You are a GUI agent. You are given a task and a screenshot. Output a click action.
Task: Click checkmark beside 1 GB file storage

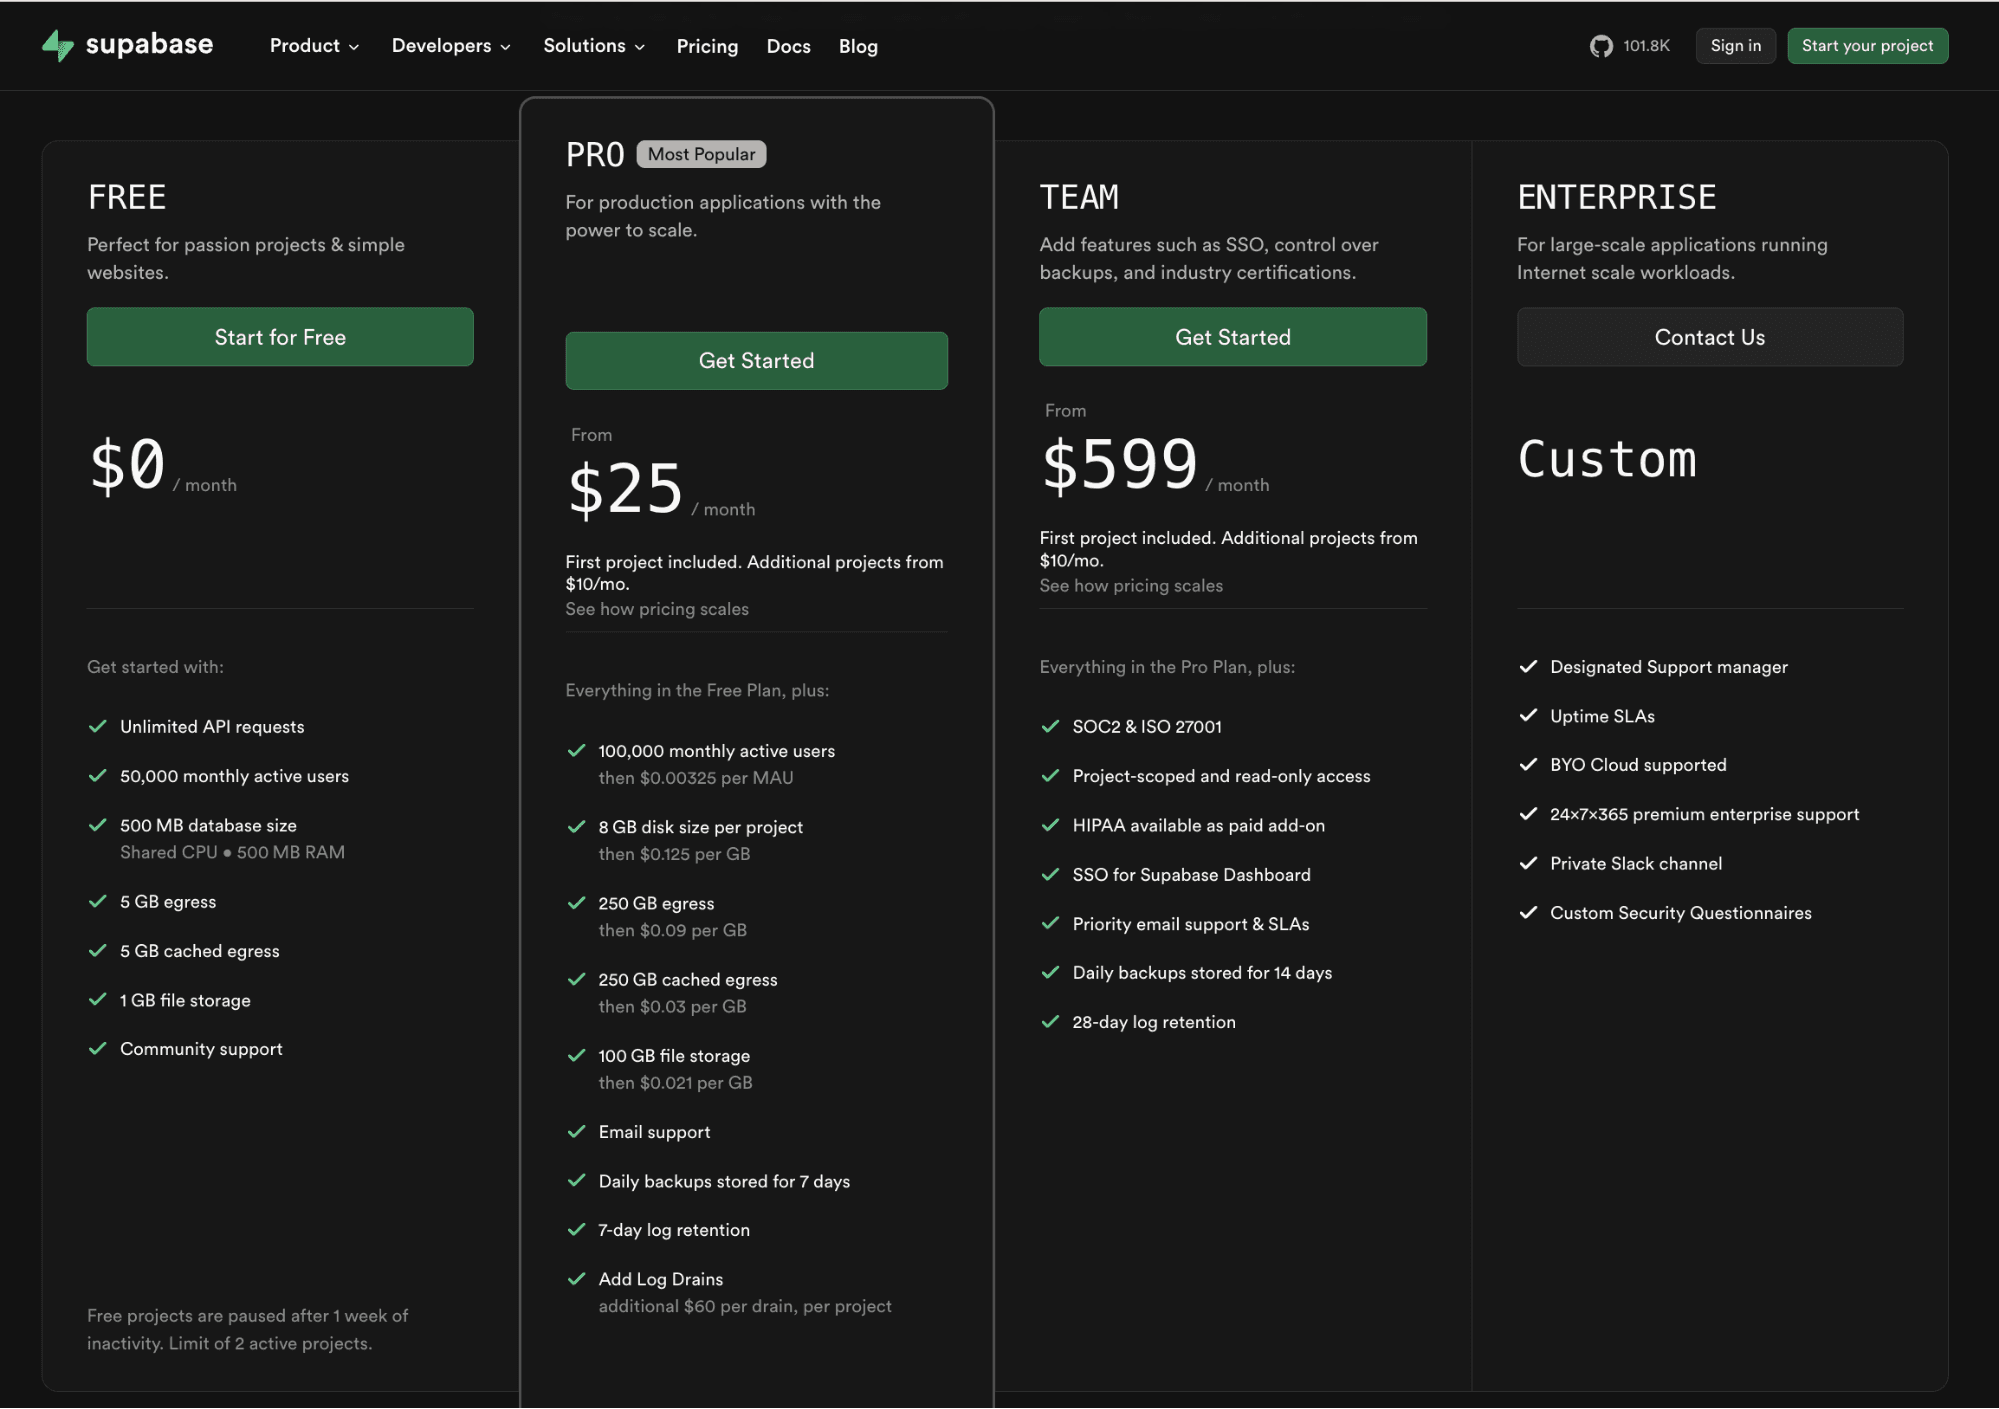pyautogui.click(x=97, y=1000)
